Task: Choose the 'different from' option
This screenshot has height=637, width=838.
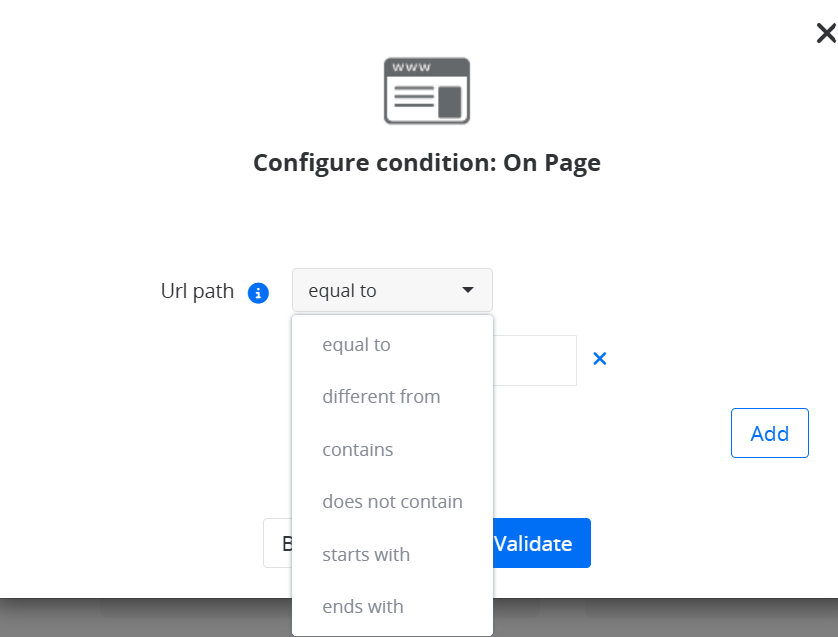Action: tap(381, 397)
